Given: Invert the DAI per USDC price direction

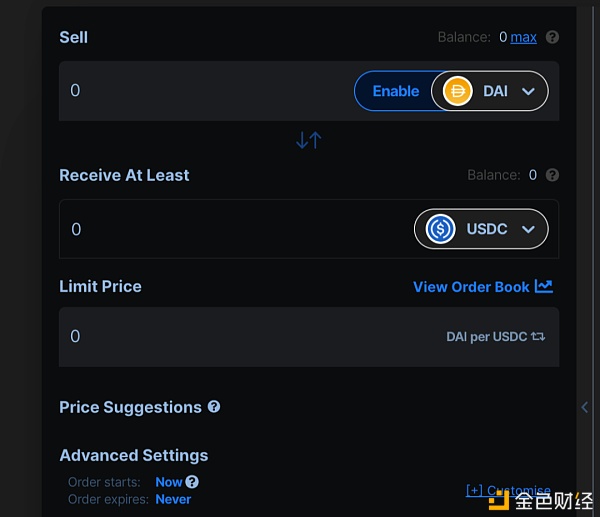Looking at the screenshot, I should [538, 337].
